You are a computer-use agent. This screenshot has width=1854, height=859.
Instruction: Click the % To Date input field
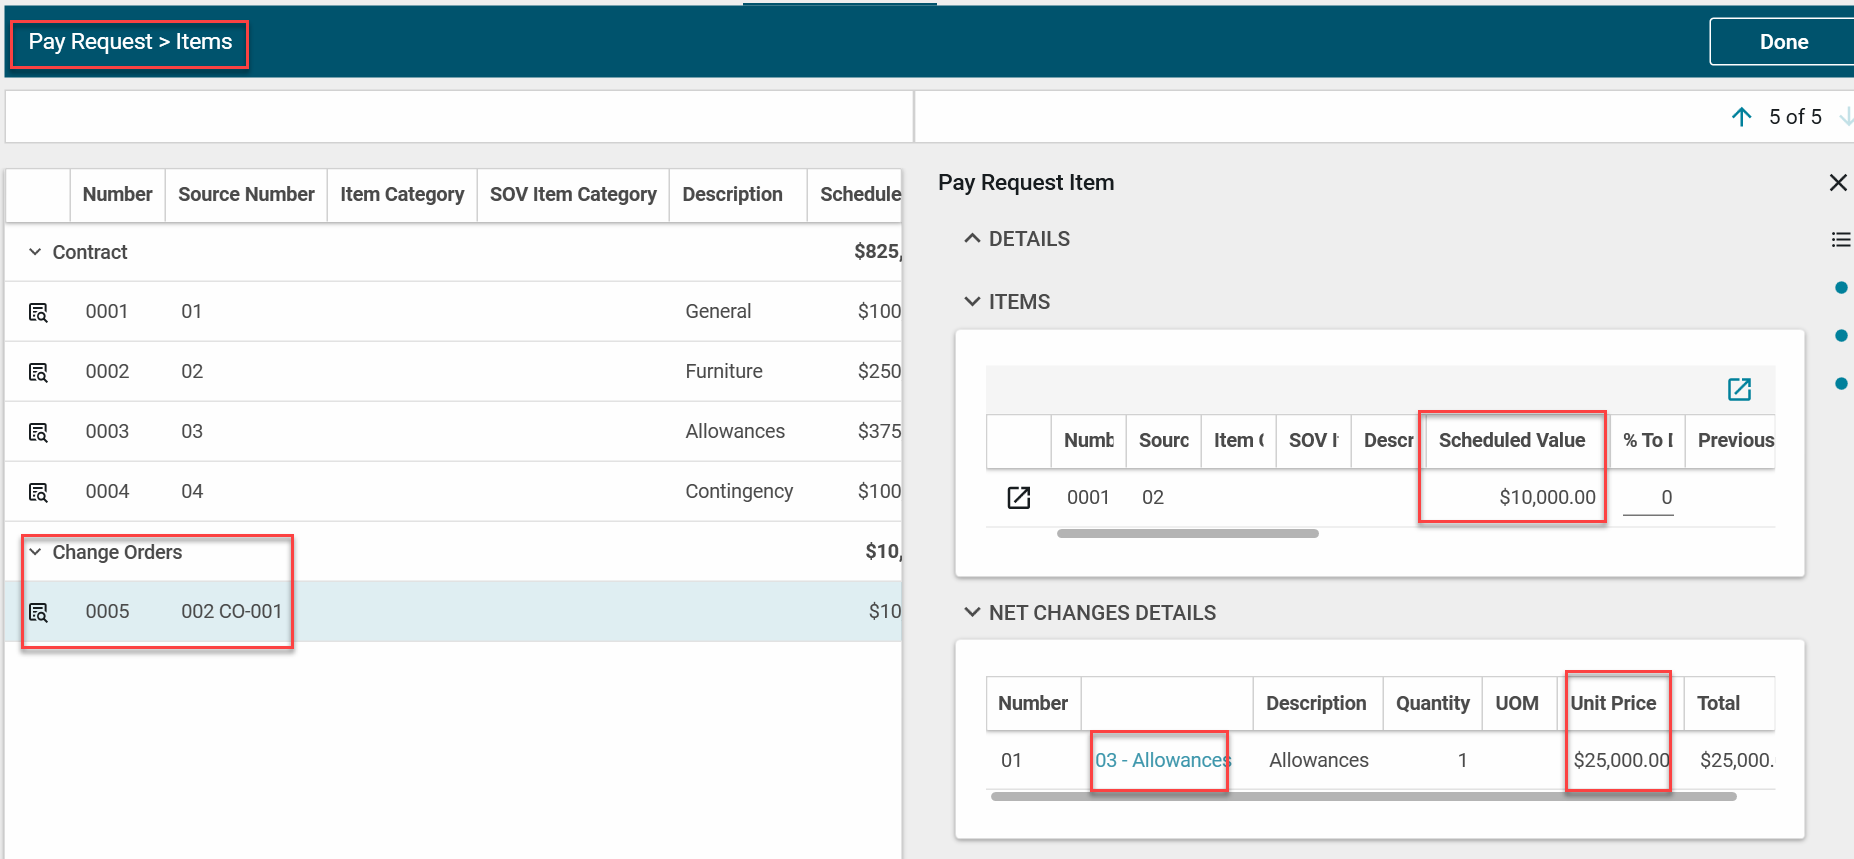click(x=1648, y=497)
